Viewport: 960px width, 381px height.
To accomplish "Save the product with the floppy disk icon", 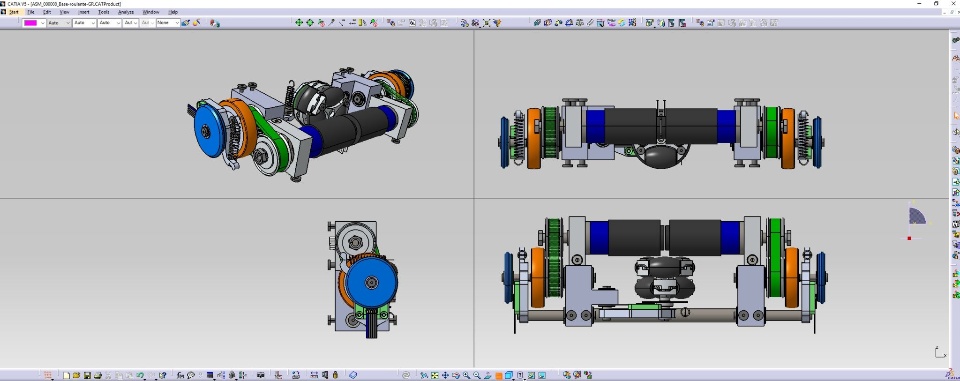I will (87, 375).
